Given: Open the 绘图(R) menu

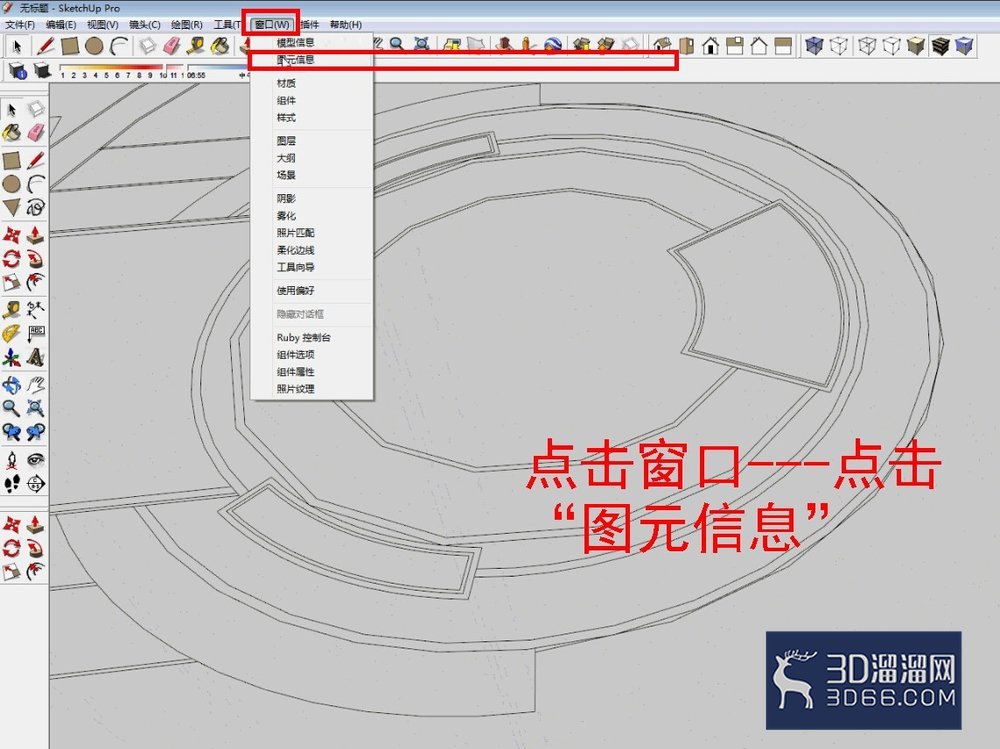Looking at the screenshot, I should point(187,24).
